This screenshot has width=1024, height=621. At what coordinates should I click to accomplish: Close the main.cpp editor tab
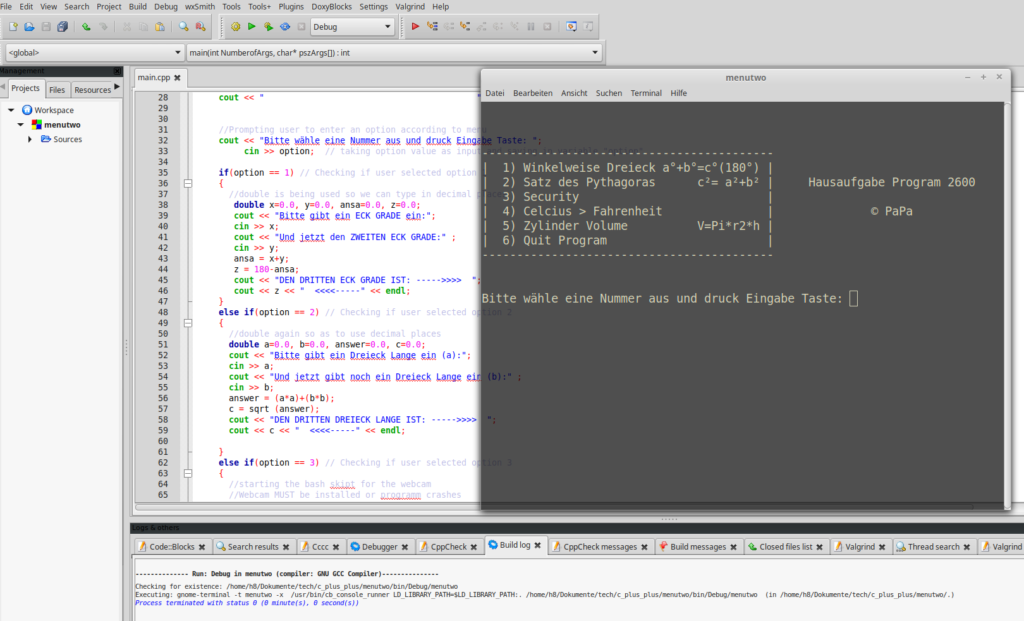click(177, 77)
